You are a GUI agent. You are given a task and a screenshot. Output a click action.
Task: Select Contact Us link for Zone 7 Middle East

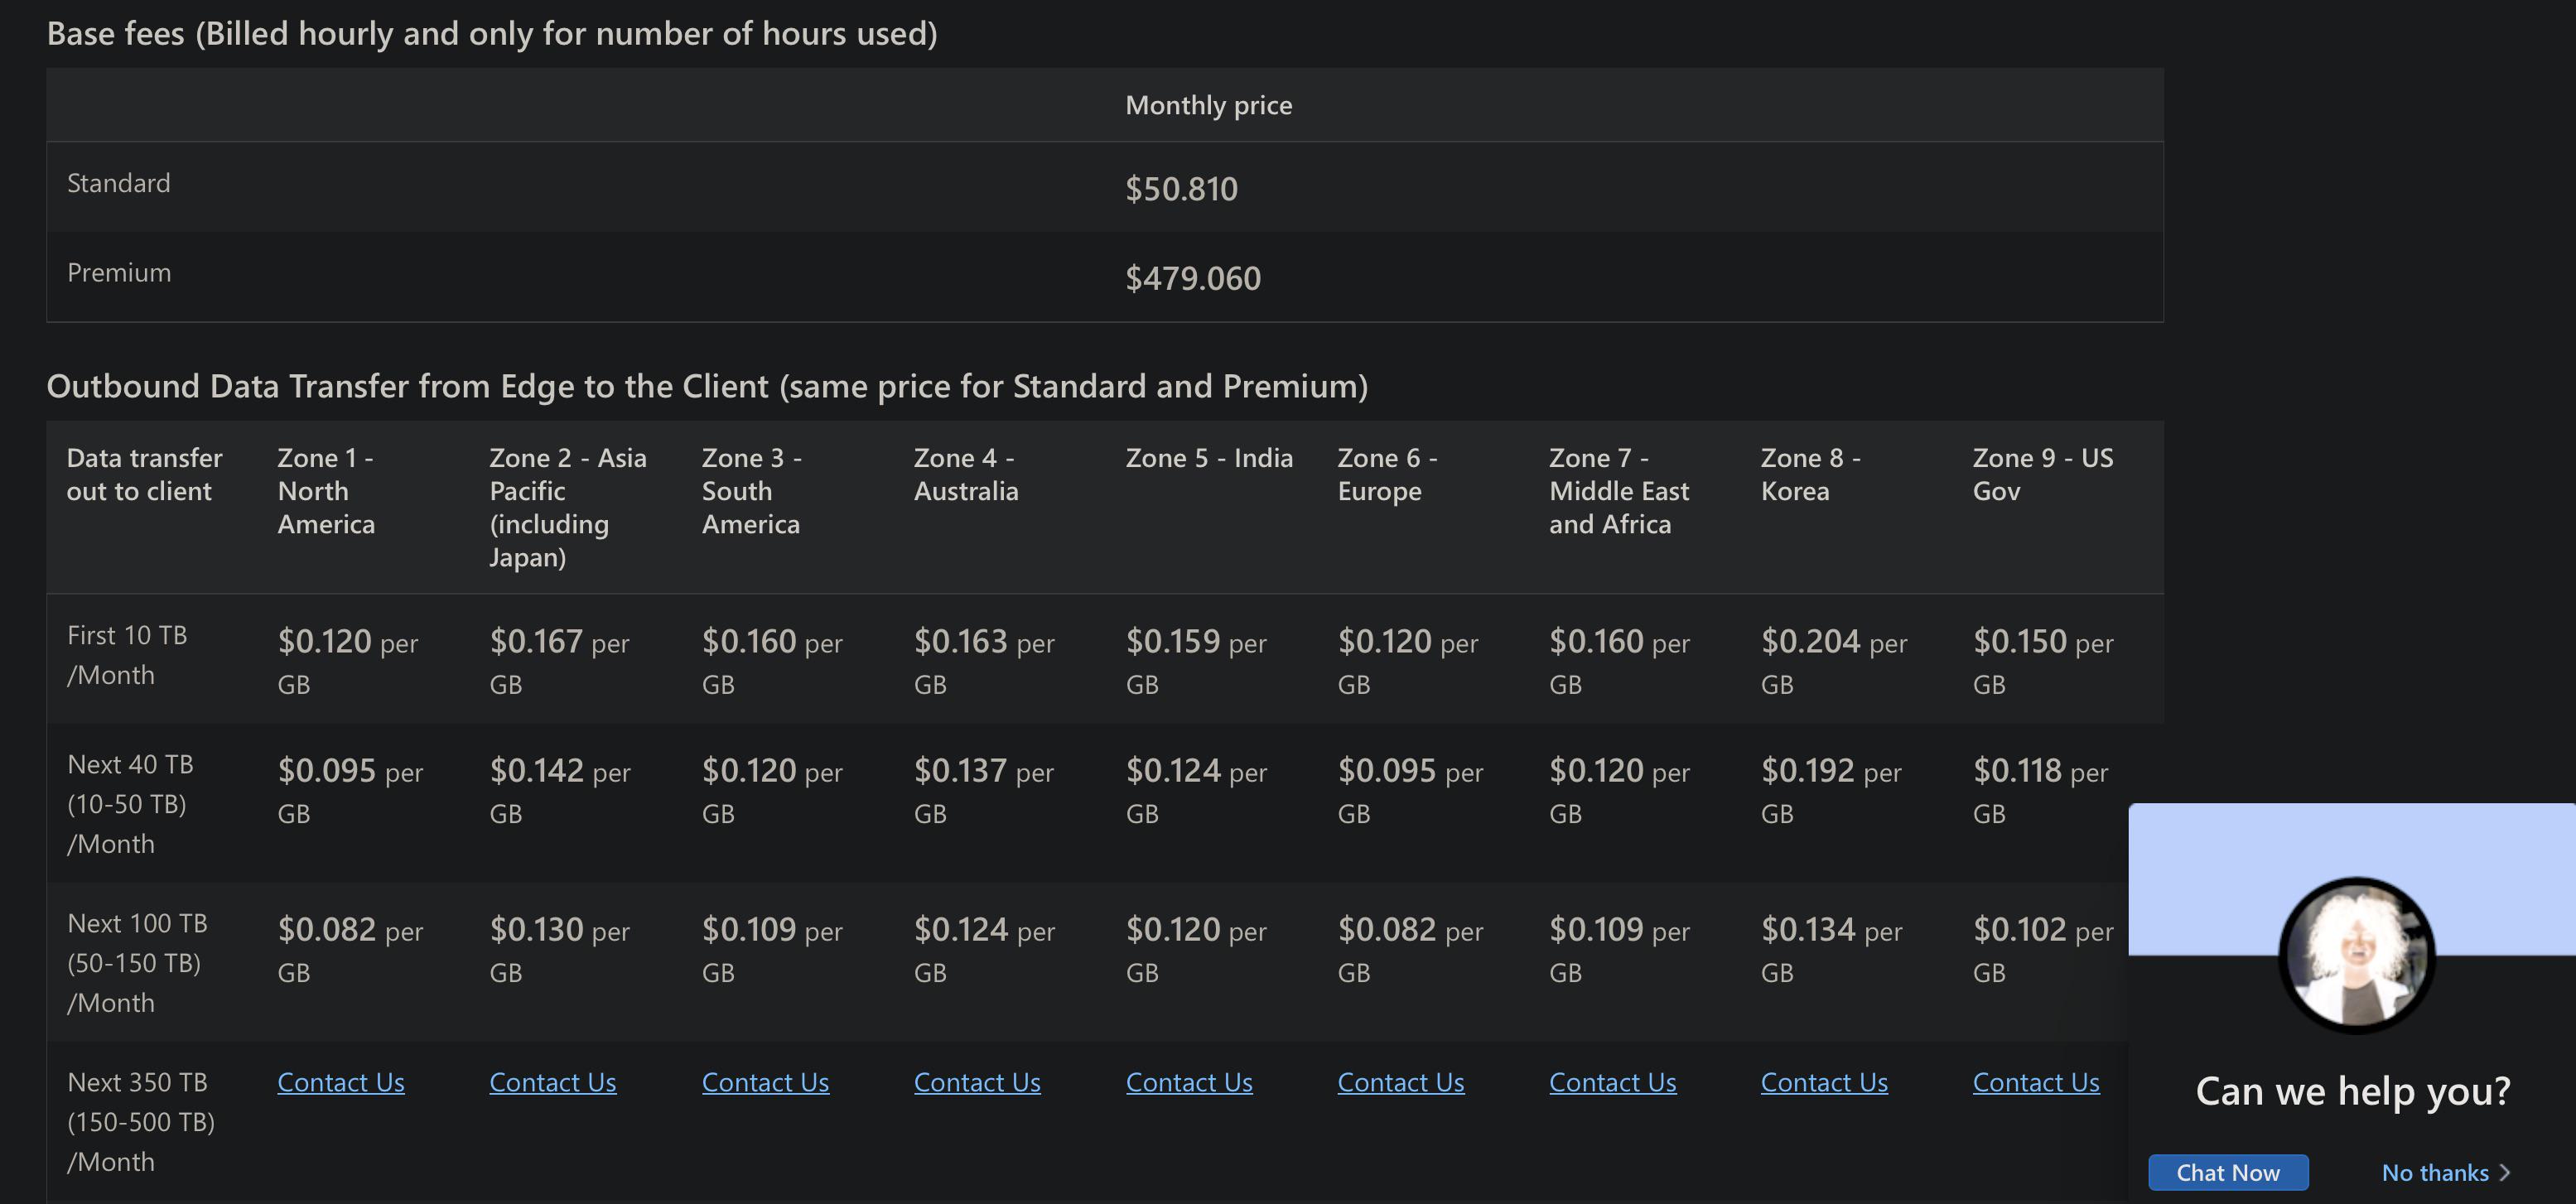(1612, 1082)
